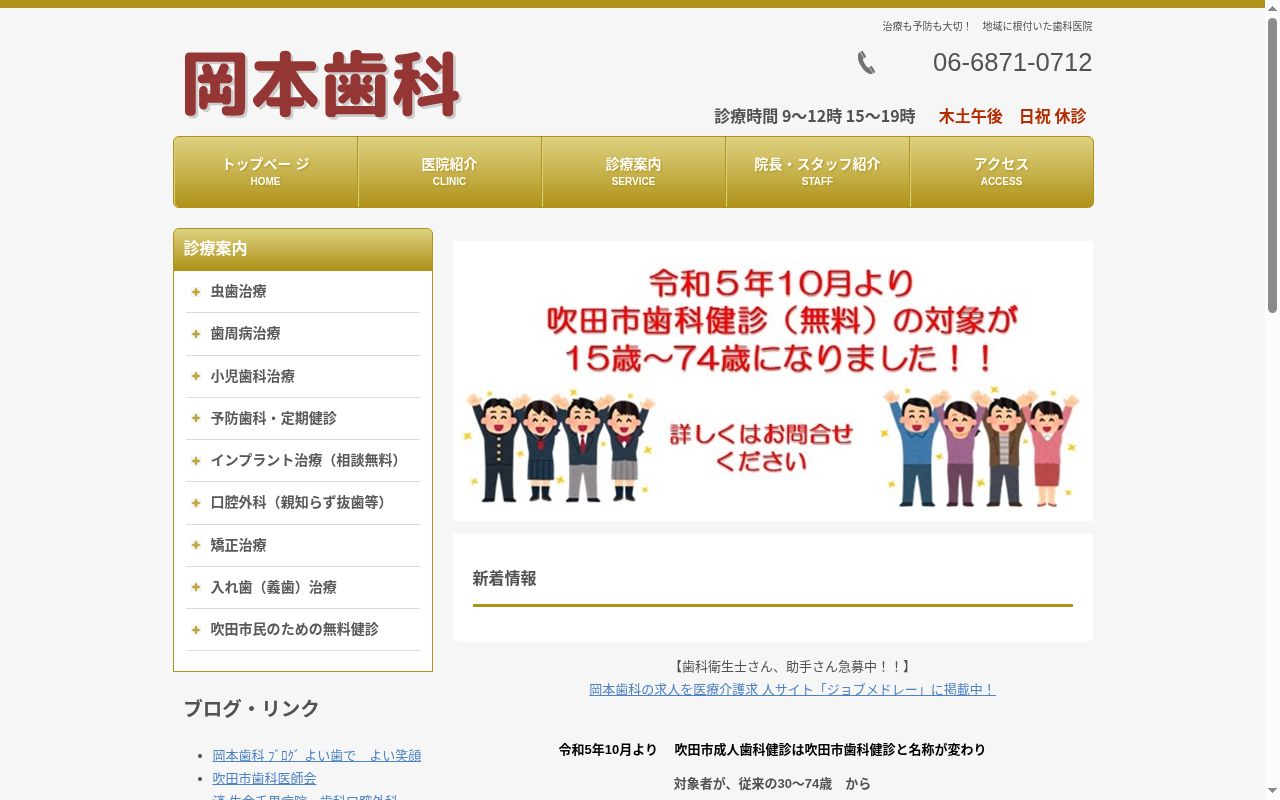Screen dimensions: 1280x800
Task: Select 小児歯科治療 in the sidebar
Action: [252, 376]
